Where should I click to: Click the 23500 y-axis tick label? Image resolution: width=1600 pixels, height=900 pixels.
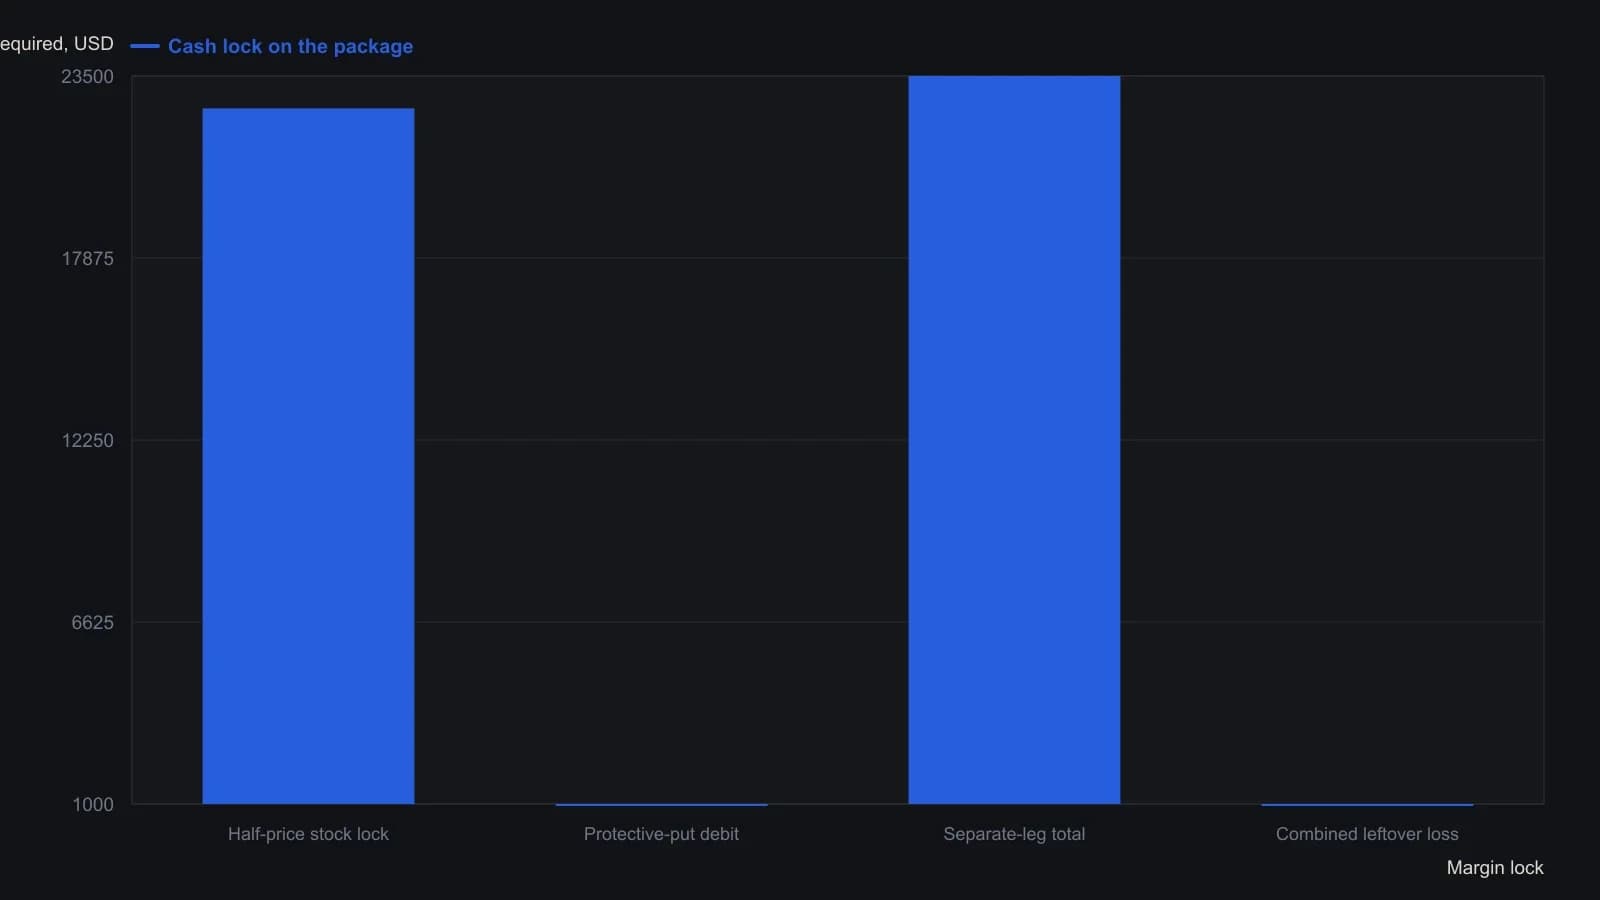click(x=88, y=77)
